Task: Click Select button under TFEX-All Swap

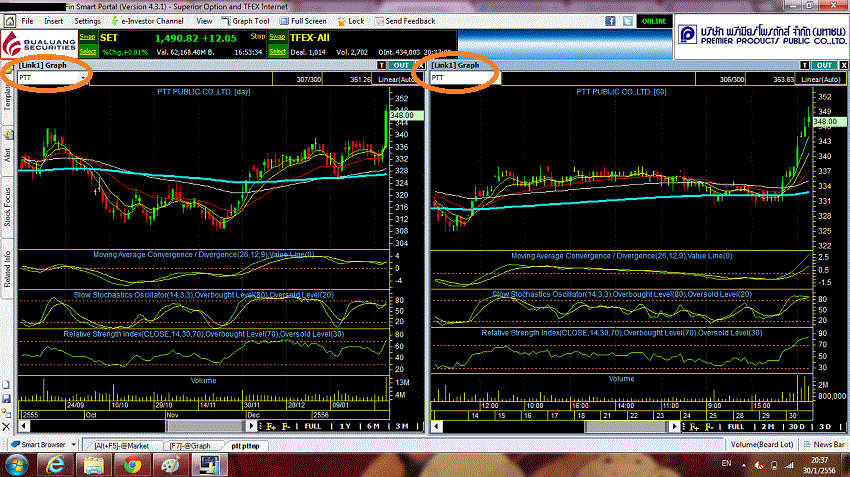Action: tap(277, 51)
